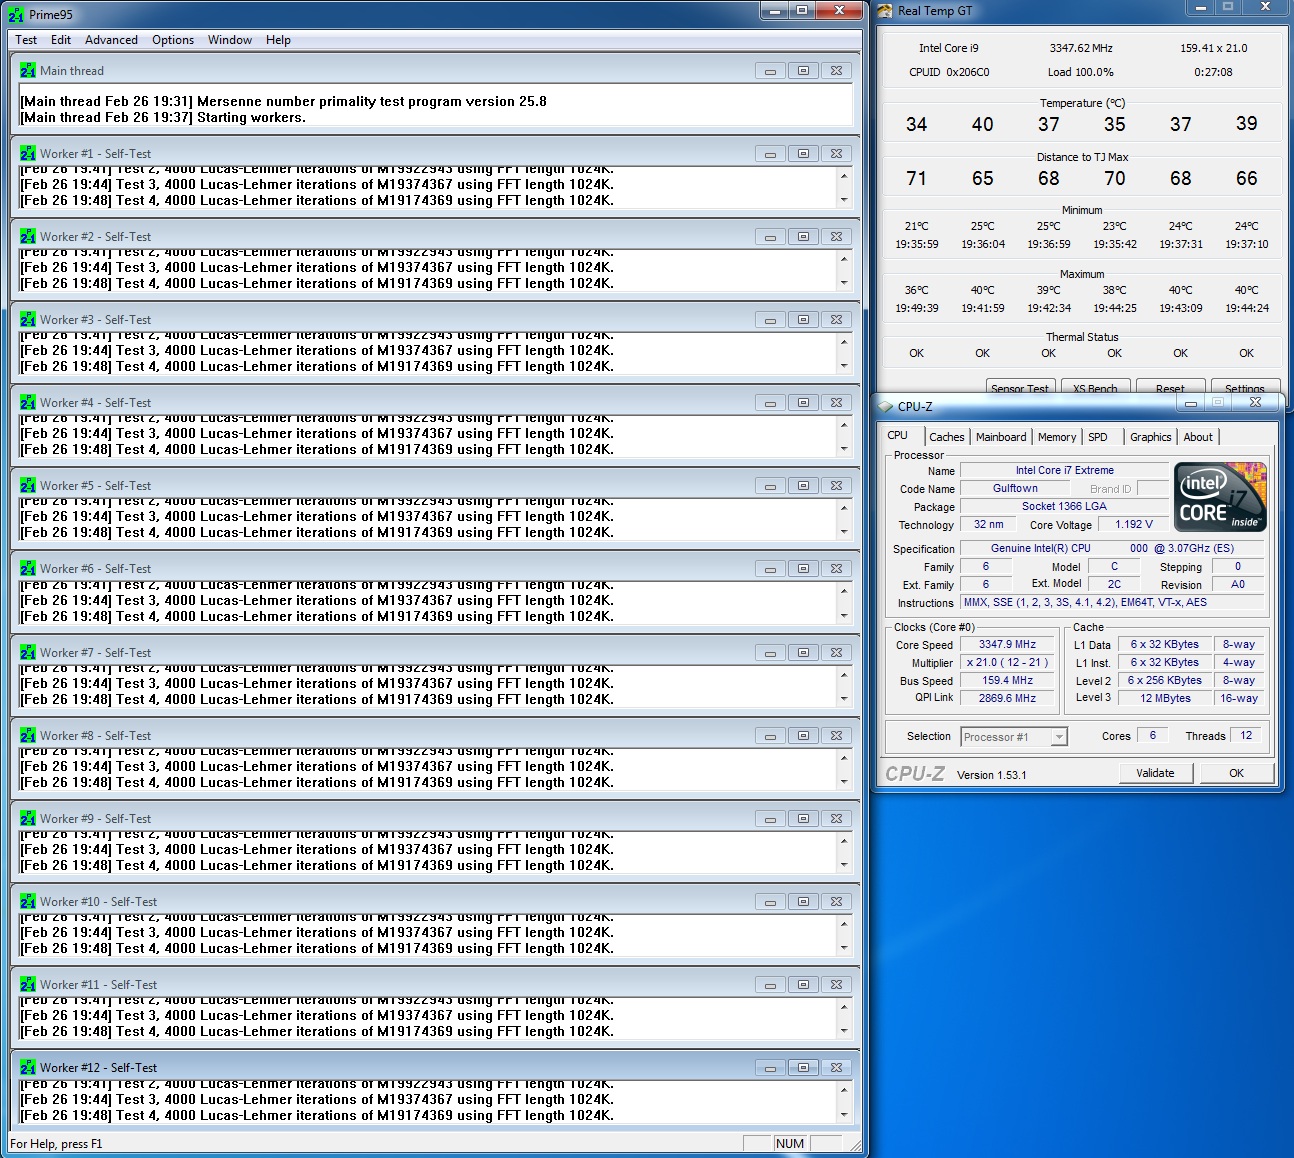Screen dimensions: 1294x1158
Task: Switch to the Graphics tab in CPU-Z
Action: 1151,437
